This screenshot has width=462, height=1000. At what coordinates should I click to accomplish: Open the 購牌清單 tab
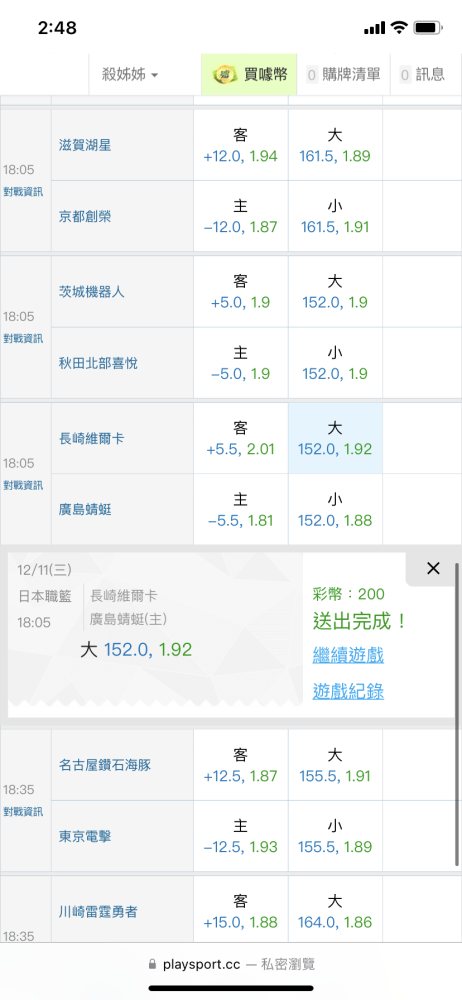tap(344, 75)
